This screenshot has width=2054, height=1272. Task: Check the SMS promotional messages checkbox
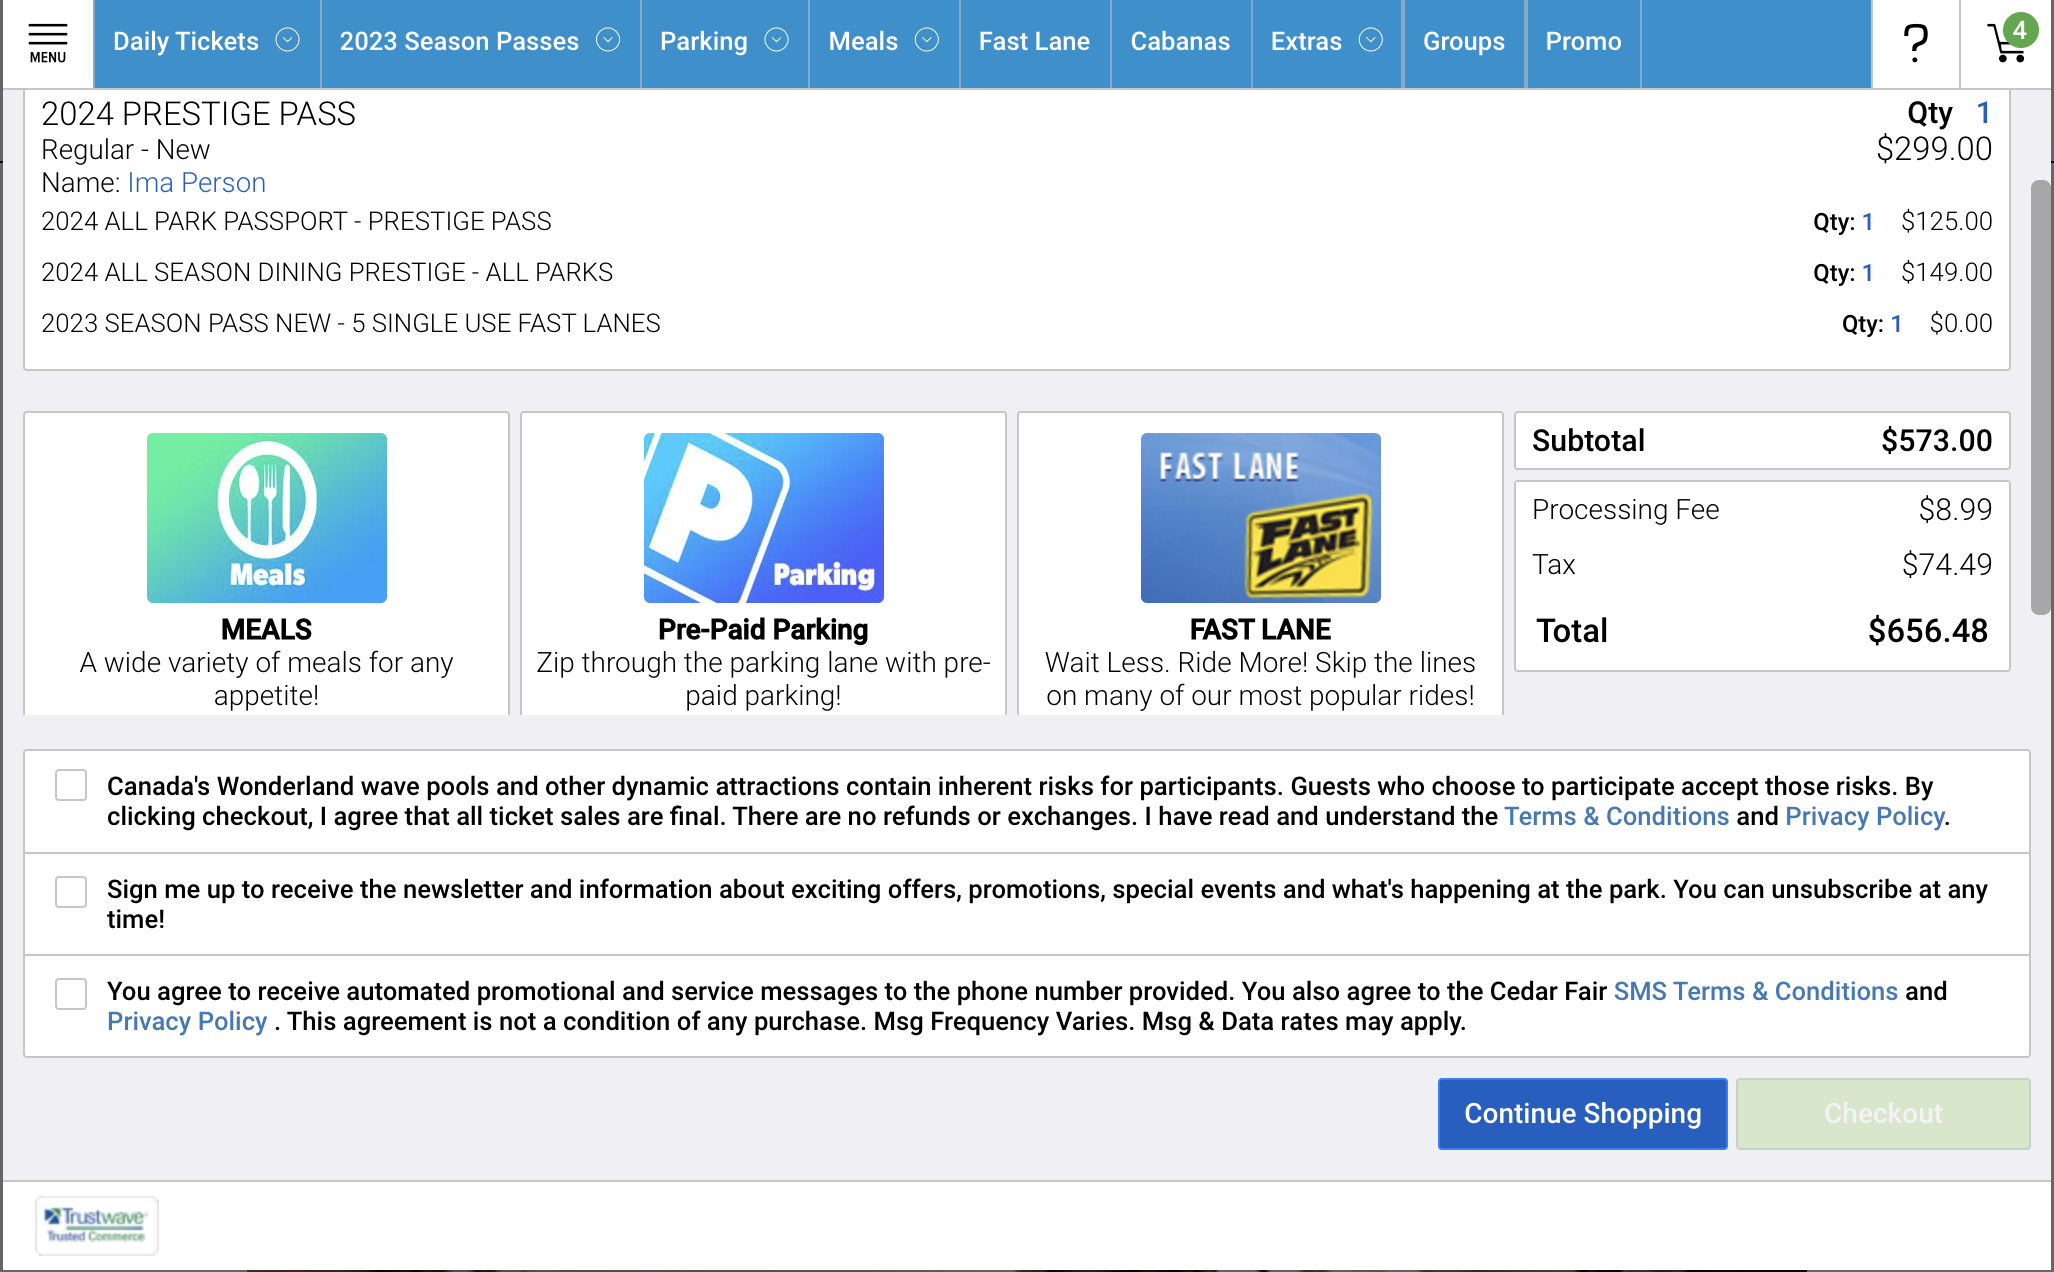[71, 993]
